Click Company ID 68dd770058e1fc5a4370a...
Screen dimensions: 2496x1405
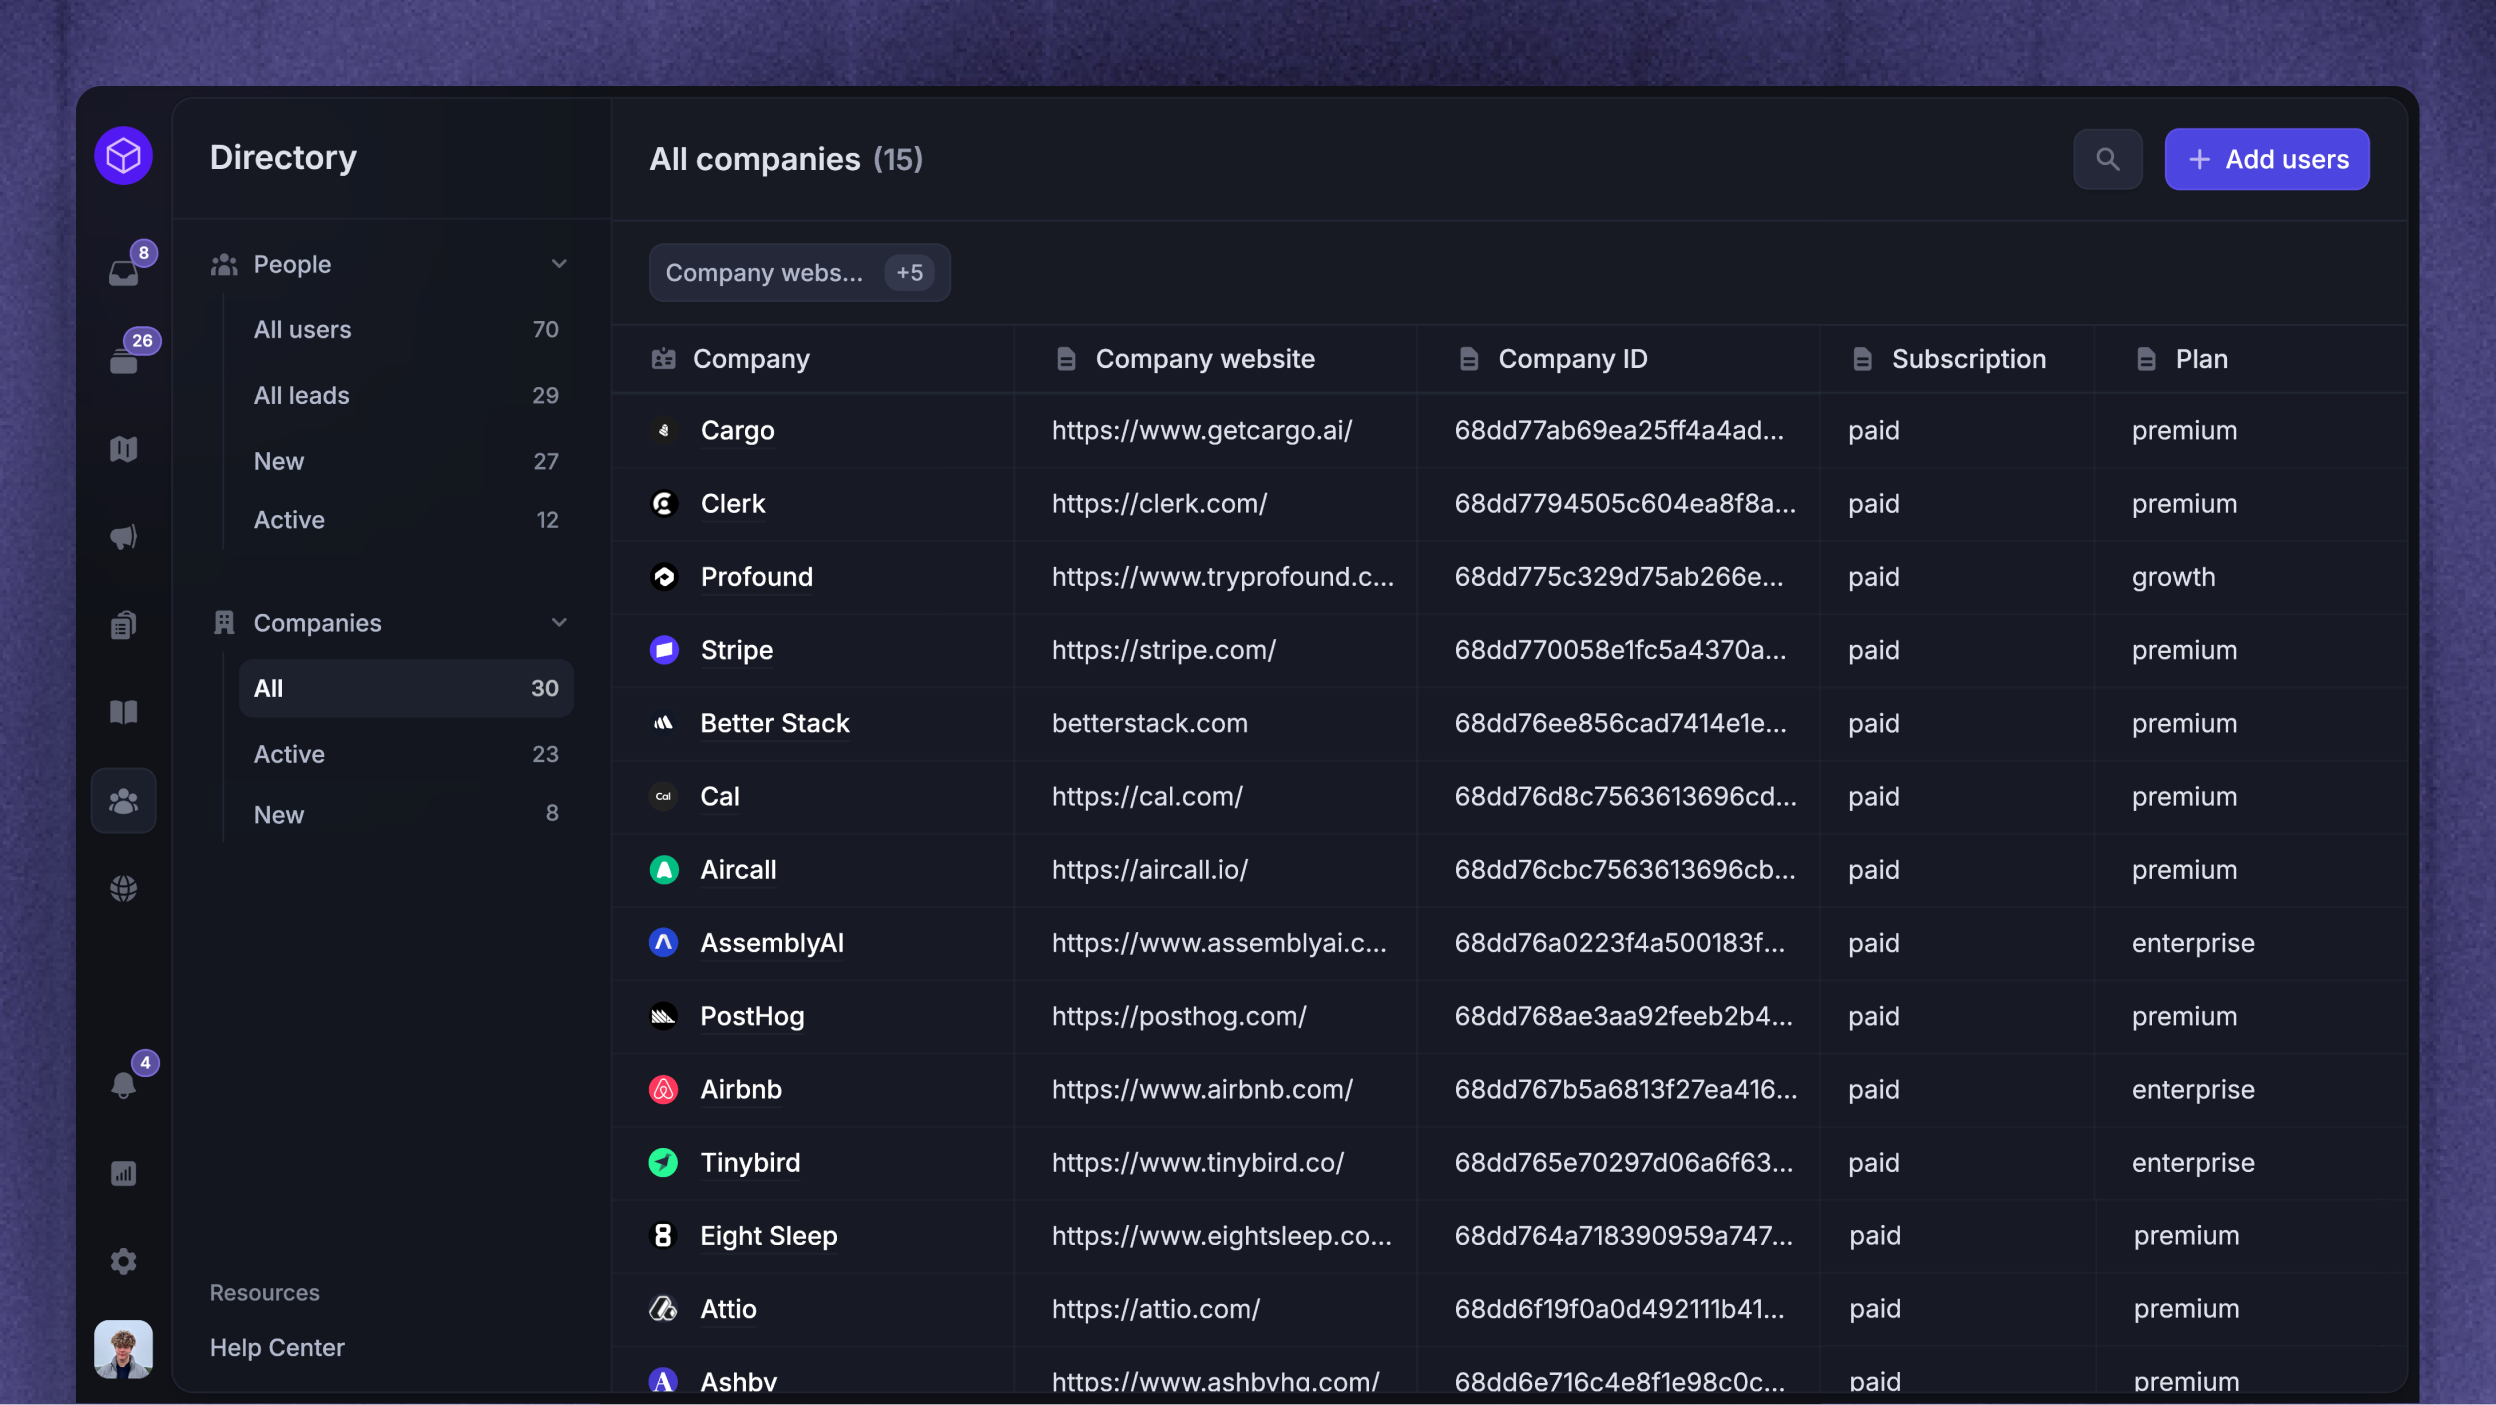pyautogui.click(x=1619, y=650)
